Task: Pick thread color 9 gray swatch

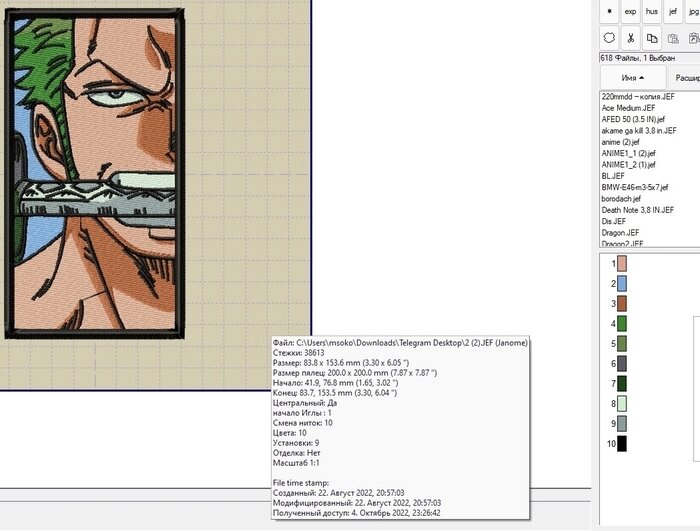Action: click(621, 423)
